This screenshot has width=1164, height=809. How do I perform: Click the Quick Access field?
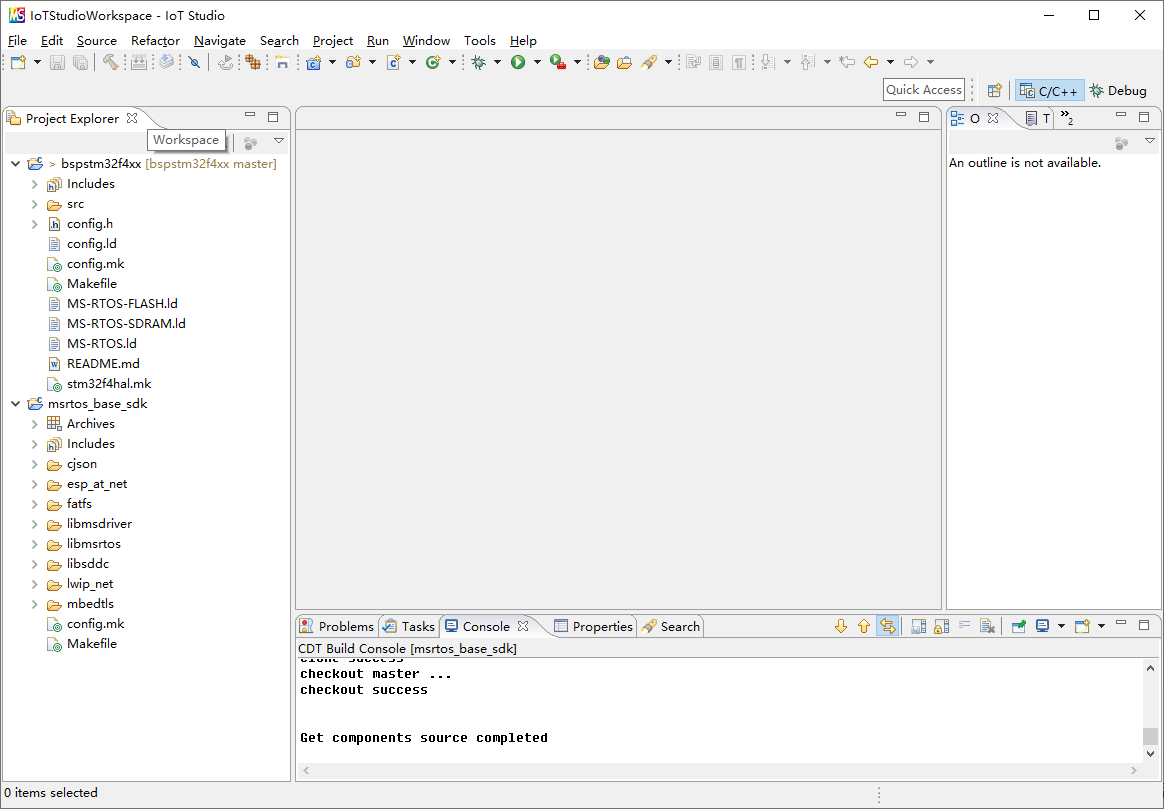click(924, 90)
